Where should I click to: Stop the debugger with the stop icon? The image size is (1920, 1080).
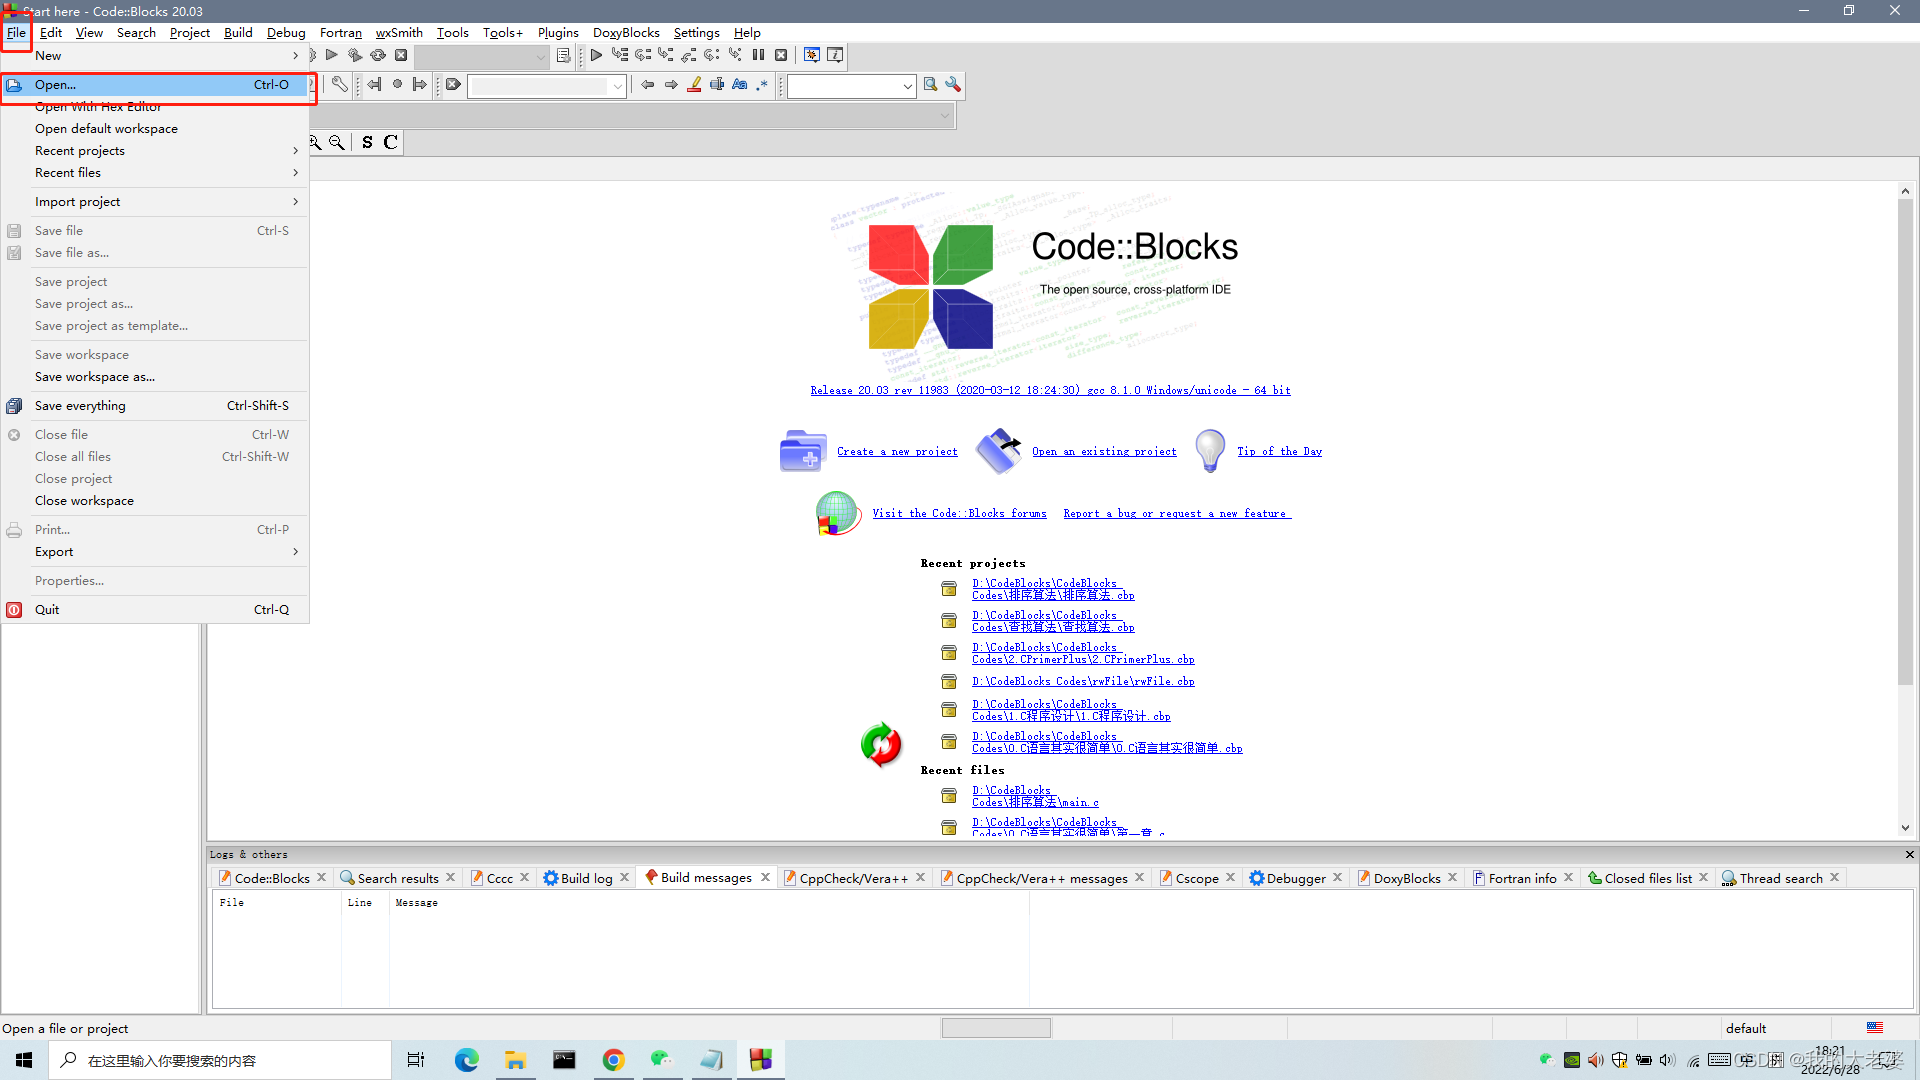pyautogui.click(x=781, y=55)
